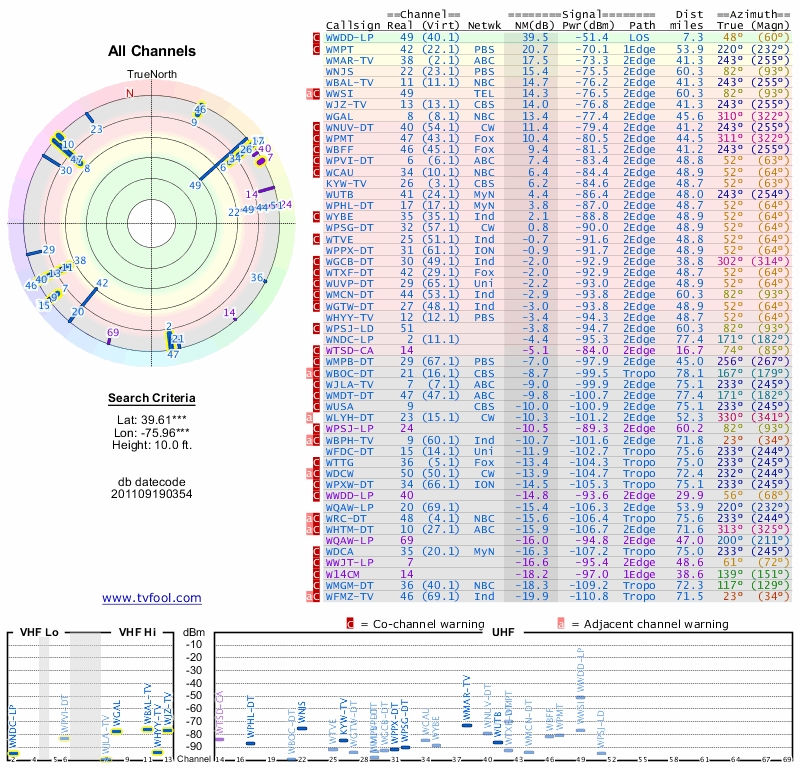The height and width of the screenshot is (768, 800).
Task: Click the 'VHF Hi' chart heading
Action: pyautogui.click(x=137, y=632)
